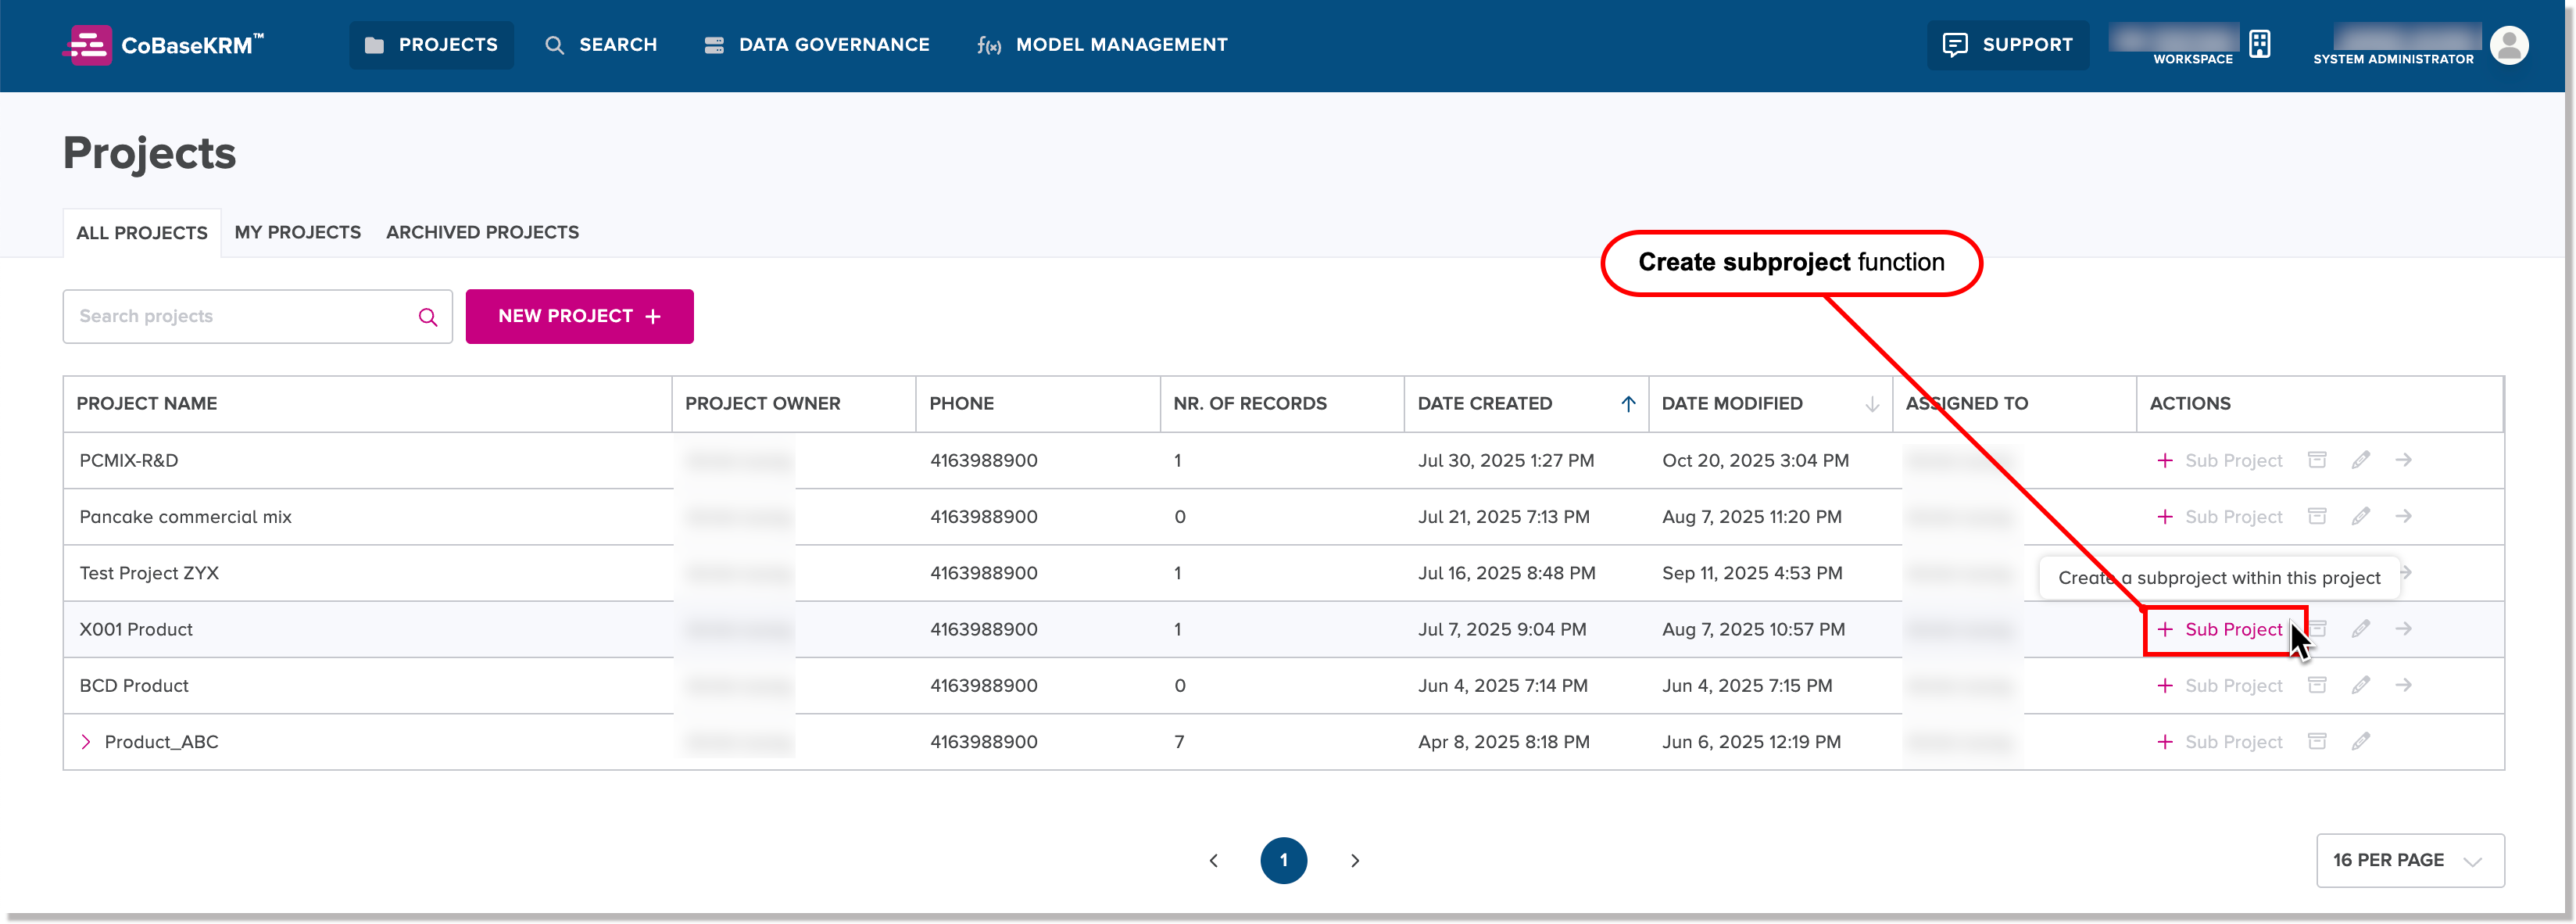Expand the Product_ABC project row
Screen dimensions: 2576x924
coord(87,742)
